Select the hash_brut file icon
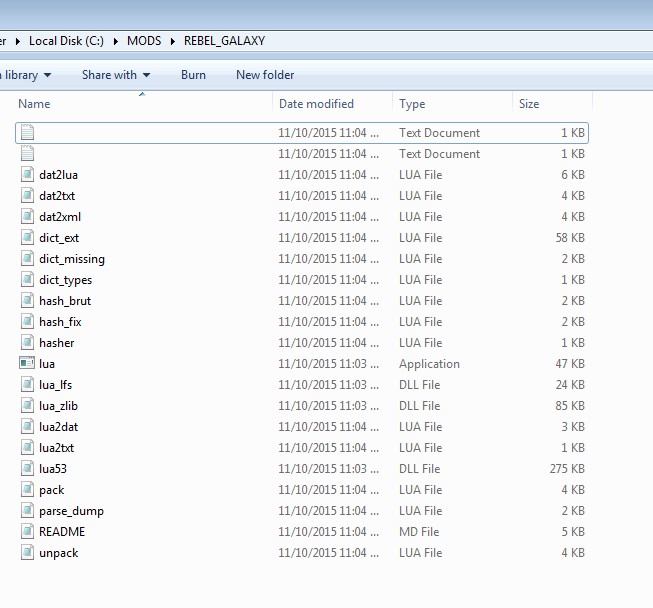 (x=27, y=300)
